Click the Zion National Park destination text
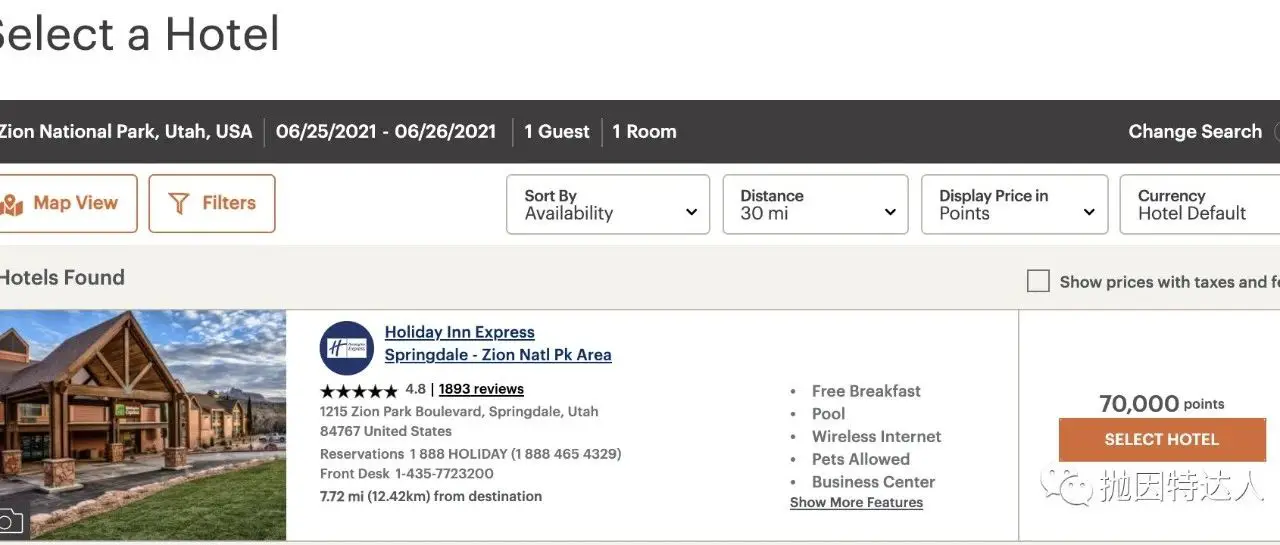 click(x=125, y=132)
